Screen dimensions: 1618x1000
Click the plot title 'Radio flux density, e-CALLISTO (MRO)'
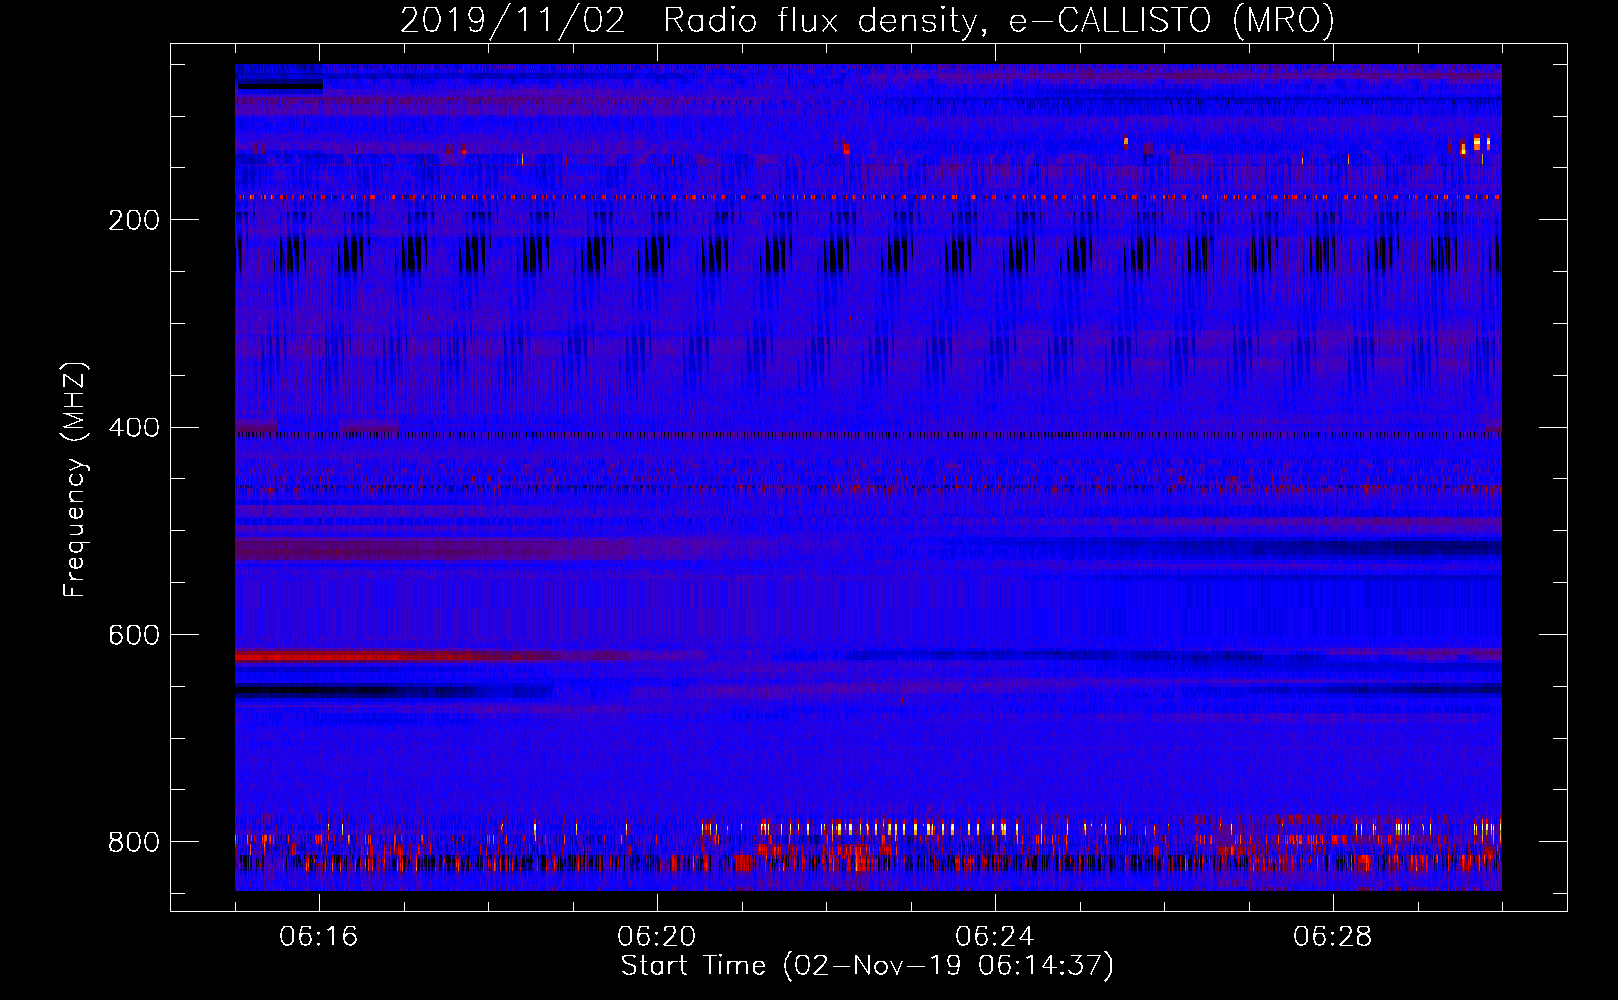click(x=999, y=20)
